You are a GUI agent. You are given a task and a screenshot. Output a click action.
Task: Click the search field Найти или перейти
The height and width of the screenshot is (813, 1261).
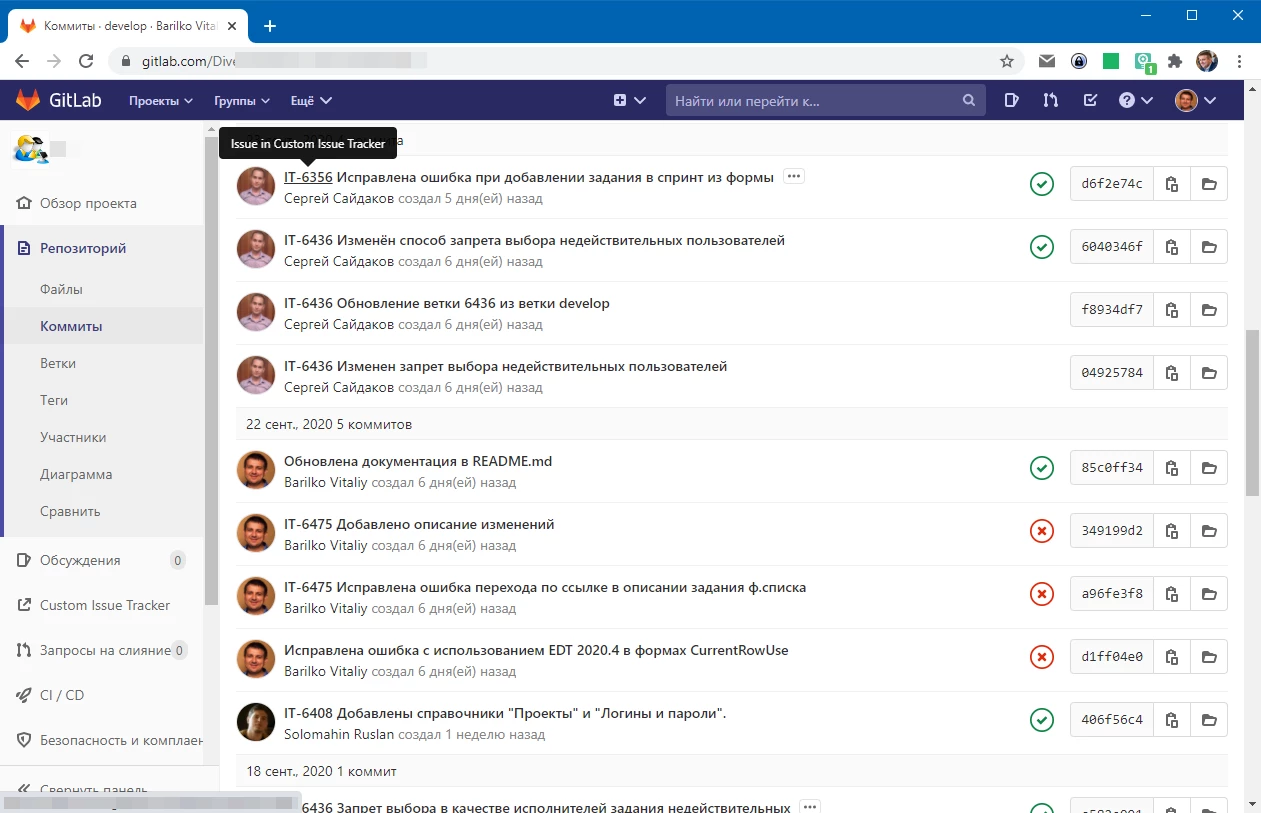[815, 101]
